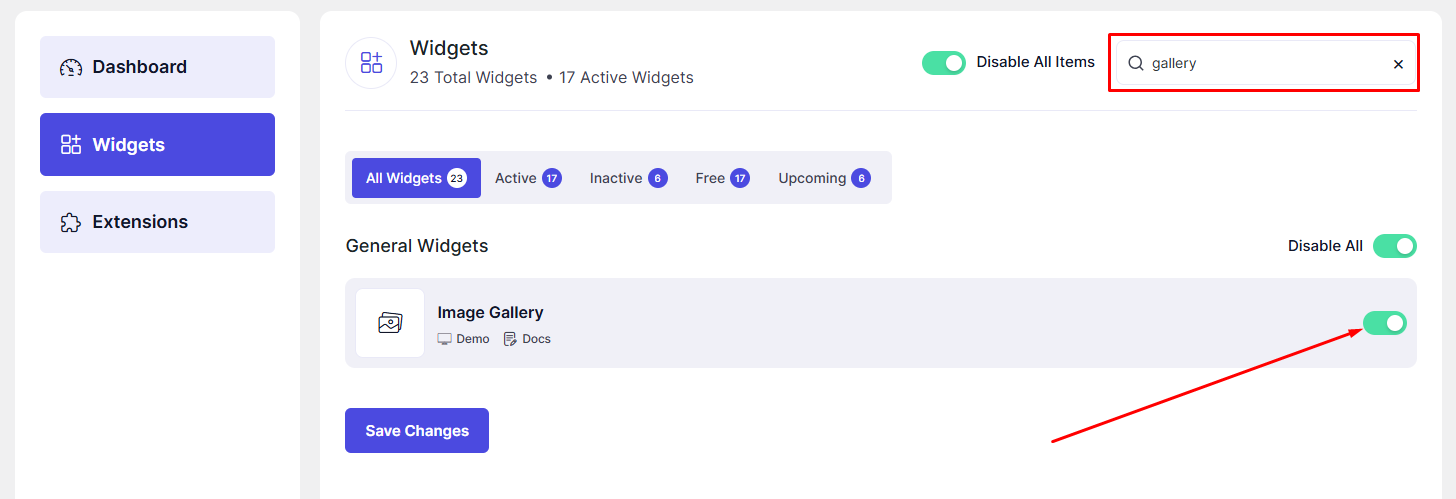
Task: Click the Widgets grid icon in sidebar
Action: pos(71,145)
